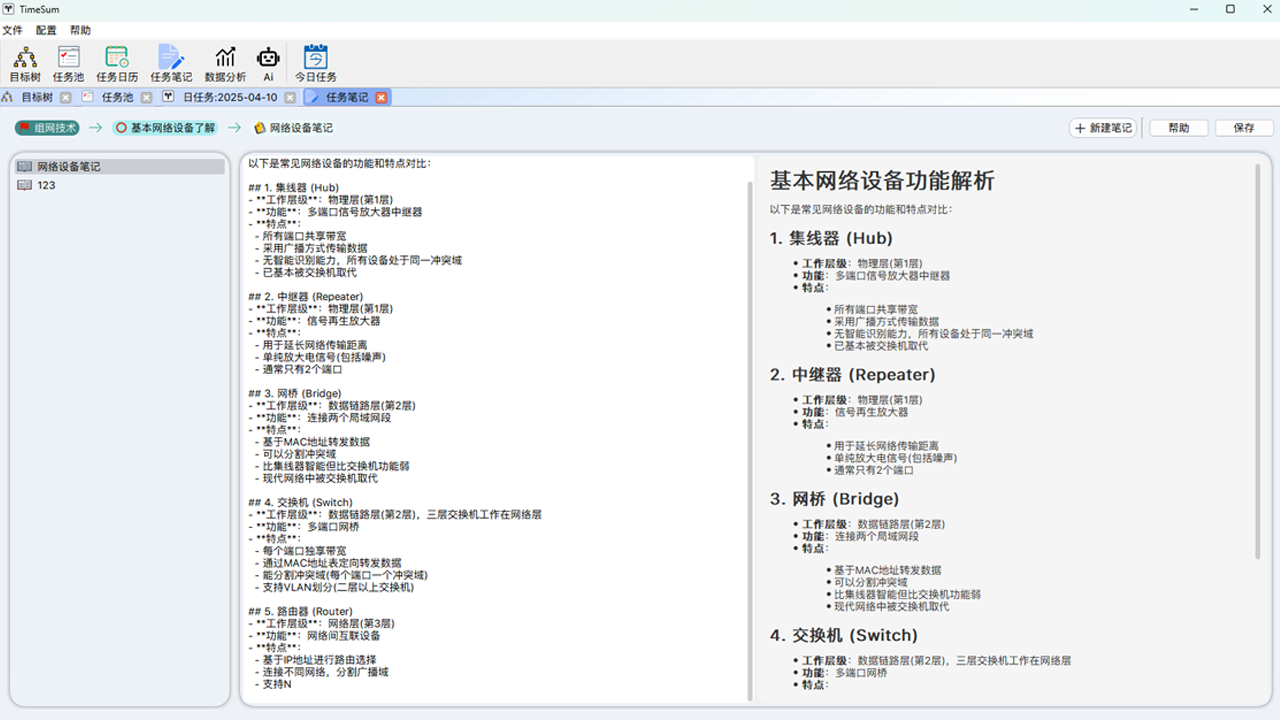1280x720 pixels.
Task: Open the 文件 menu
Action: click(x=14, y=29)
